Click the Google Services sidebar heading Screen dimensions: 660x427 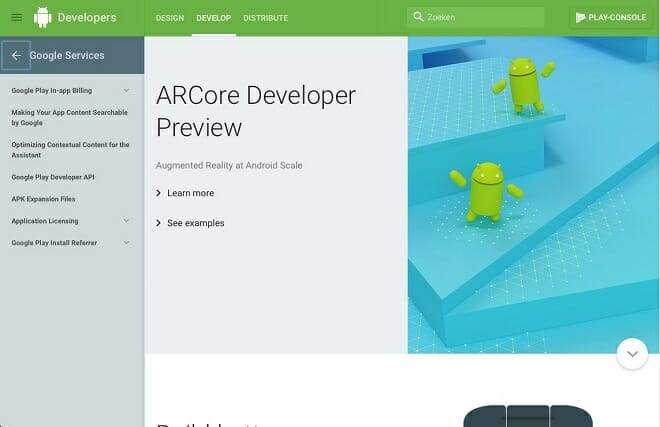[x=67, y=55]
